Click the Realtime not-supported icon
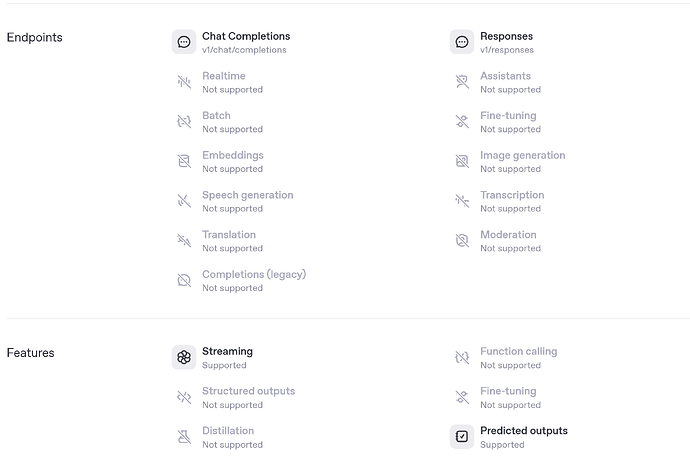Viewport: 690px width, 473px height. (x=184, y=82)
